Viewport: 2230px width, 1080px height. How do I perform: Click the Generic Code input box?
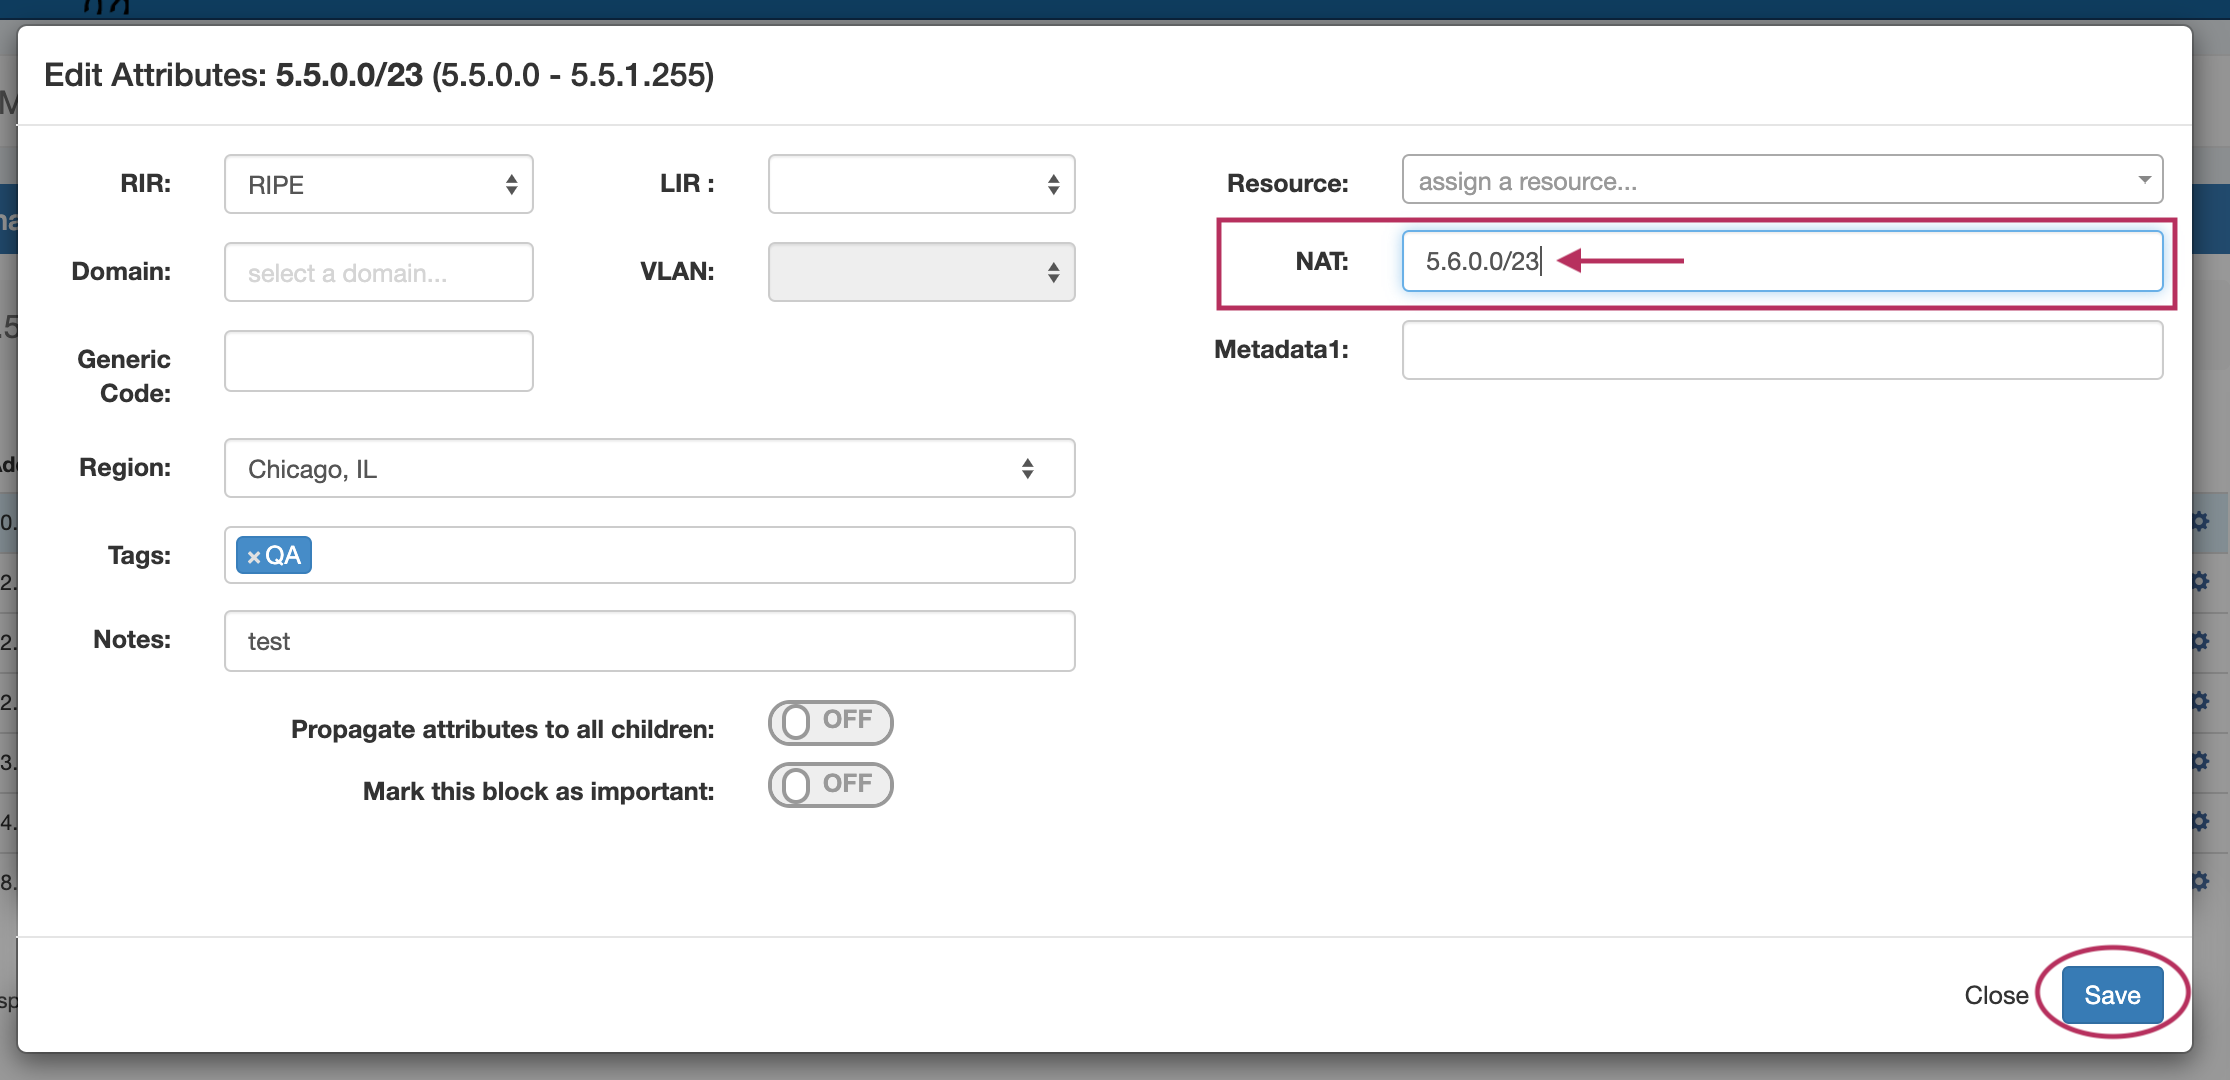click(378, 361)
